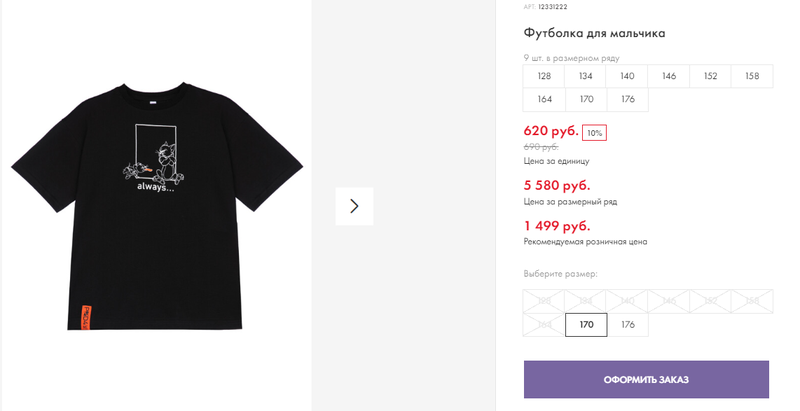800x411 pixels.
Task: Click size 158 in the size range row
Action: point(752,76)
